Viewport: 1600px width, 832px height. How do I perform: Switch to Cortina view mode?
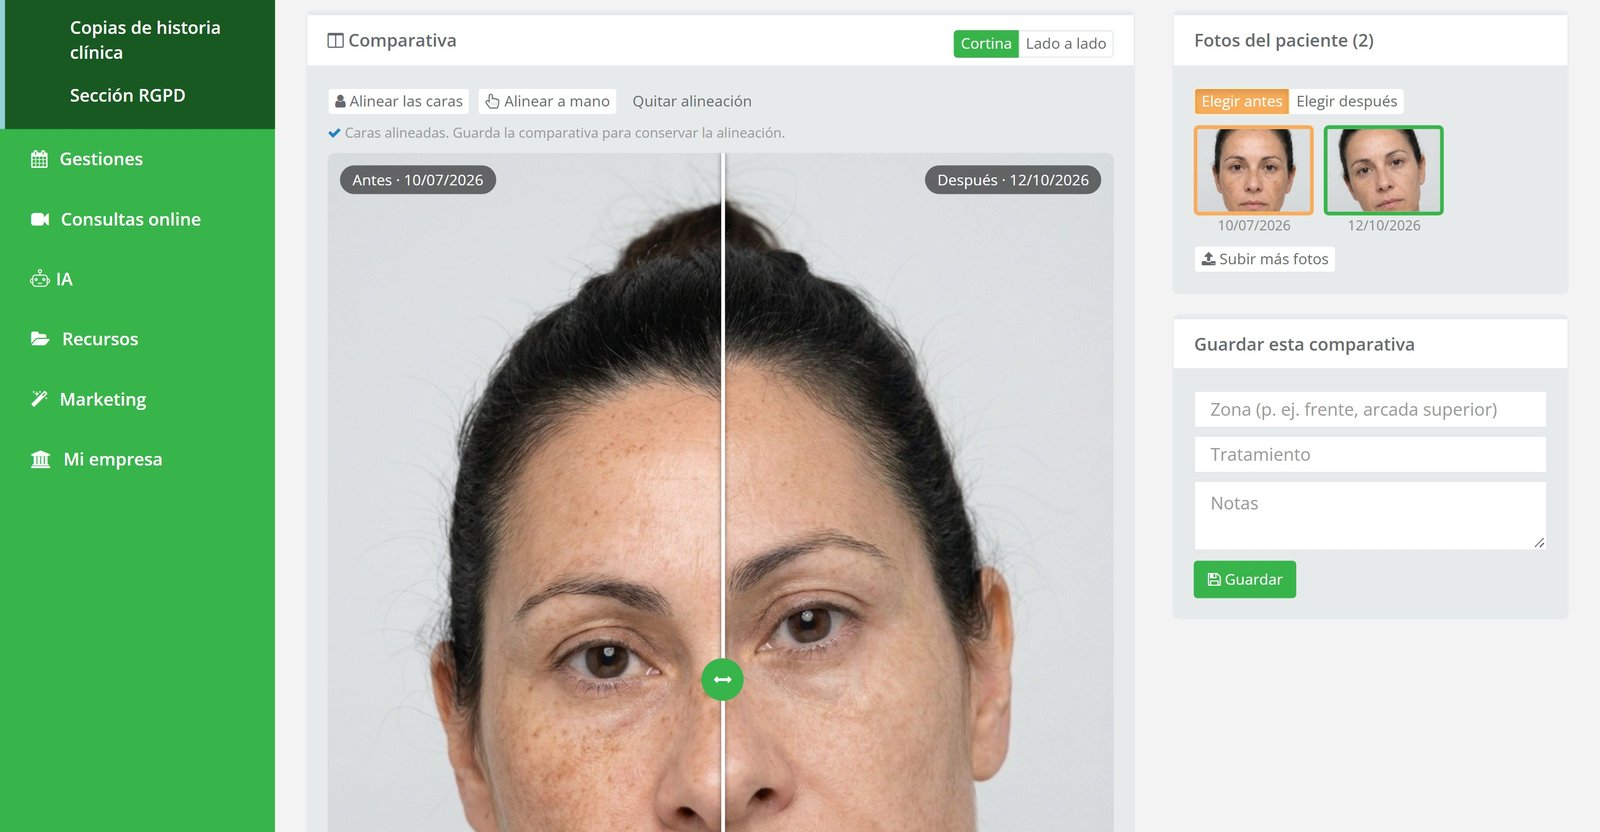[986, 44]
